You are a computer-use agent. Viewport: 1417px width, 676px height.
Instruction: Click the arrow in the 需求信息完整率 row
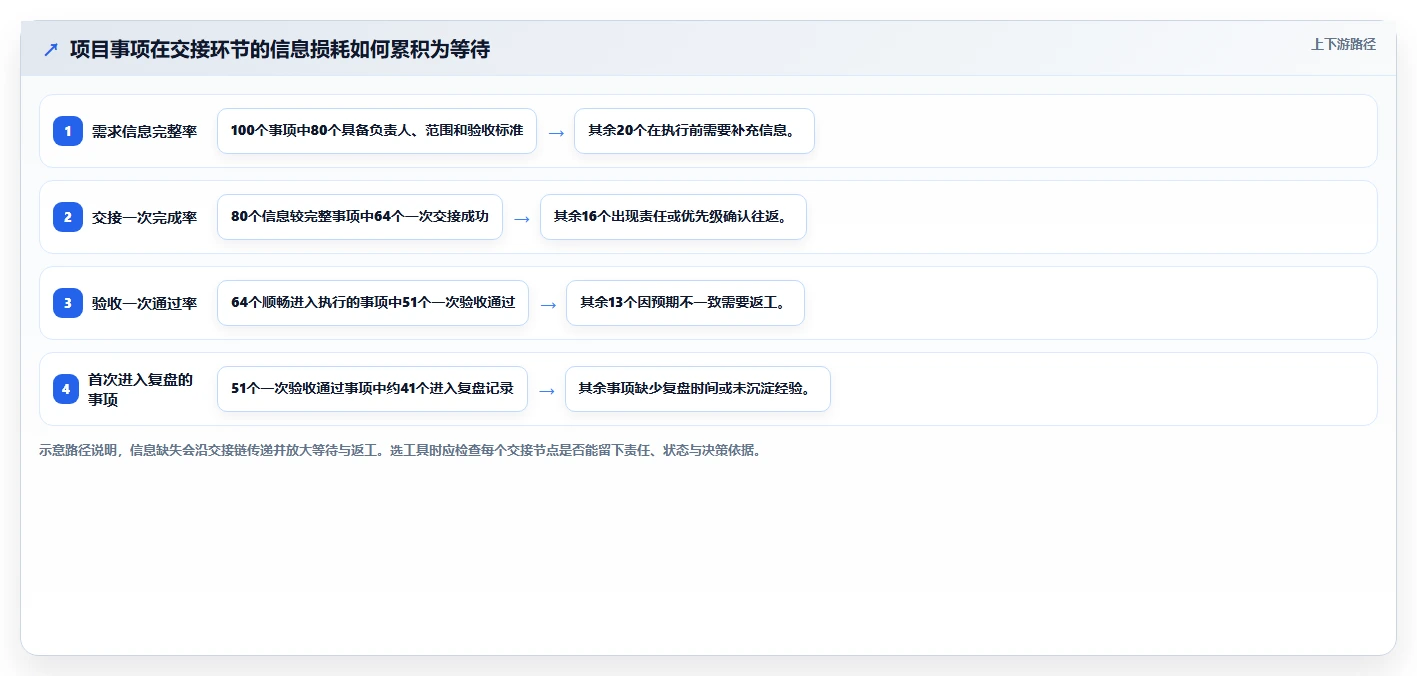point(556,132)
